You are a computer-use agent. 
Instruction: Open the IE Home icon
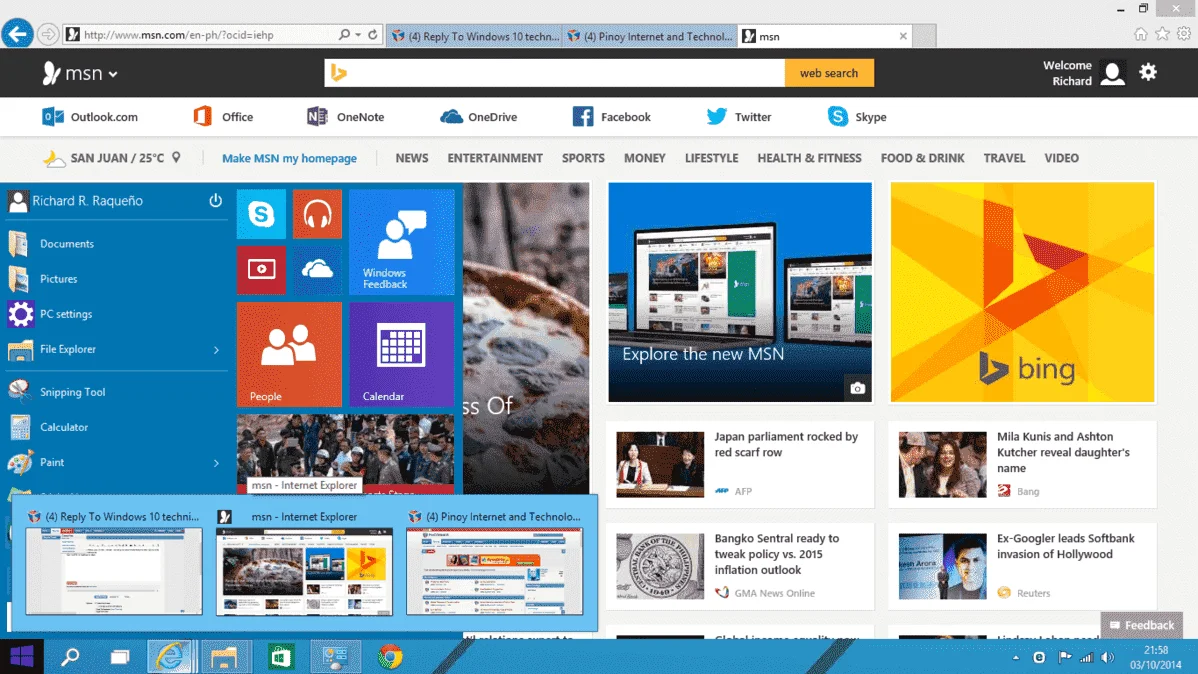(1141, 34)
